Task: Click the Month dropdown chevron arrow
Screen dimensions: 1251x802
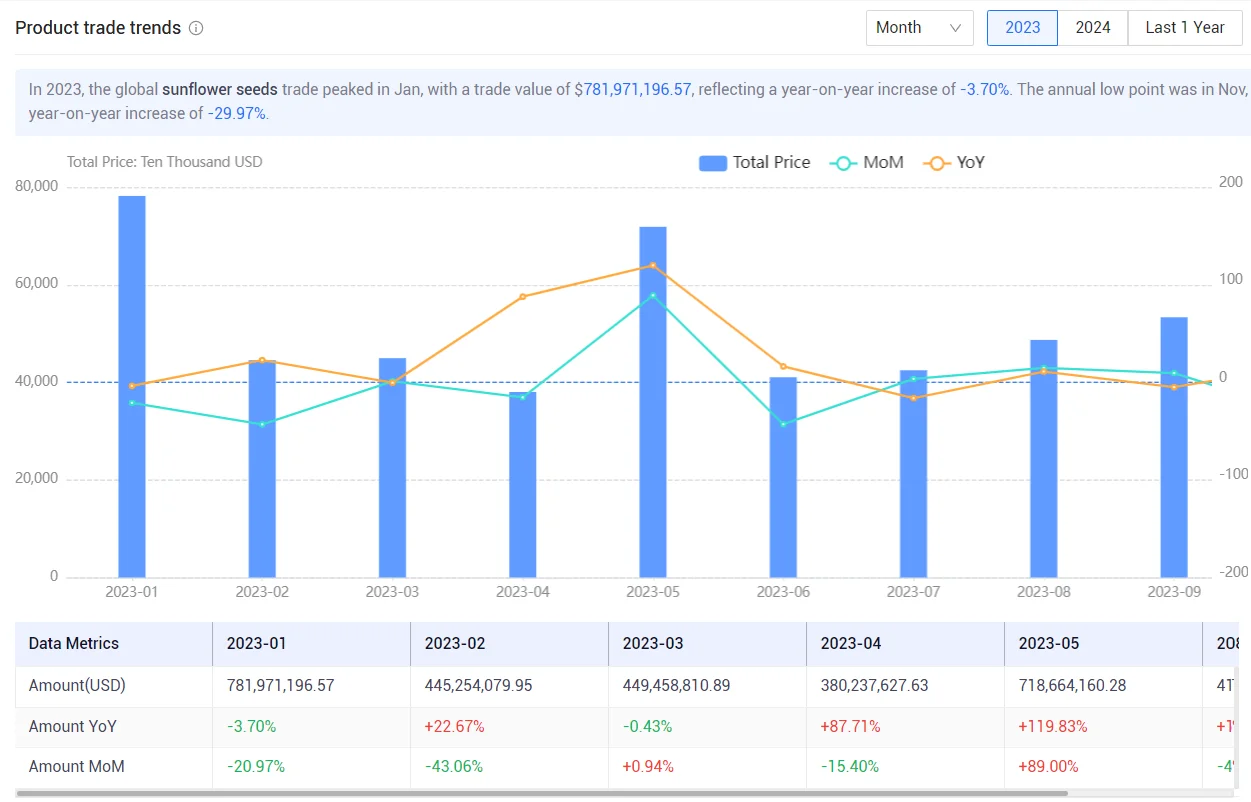Action: click(956, 28)
